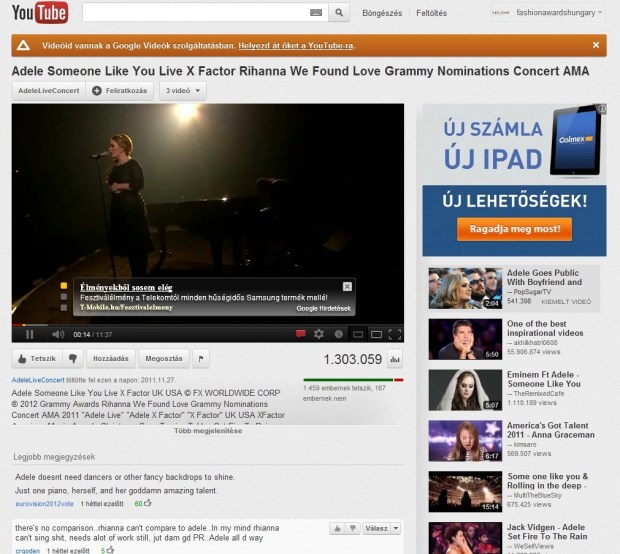This screenshot has width=620, height=554.
Task: Open dropdown arrow next to Válasz
Action: (396, 528)
